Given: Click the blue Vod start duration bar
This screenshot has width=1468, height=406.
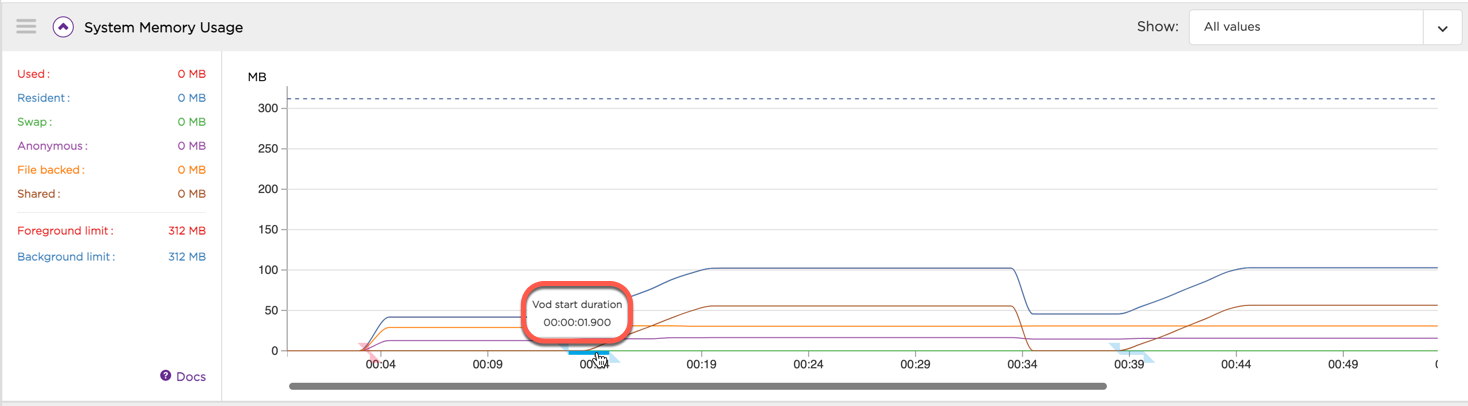Looking at the screenshot, I should point(587,352).
